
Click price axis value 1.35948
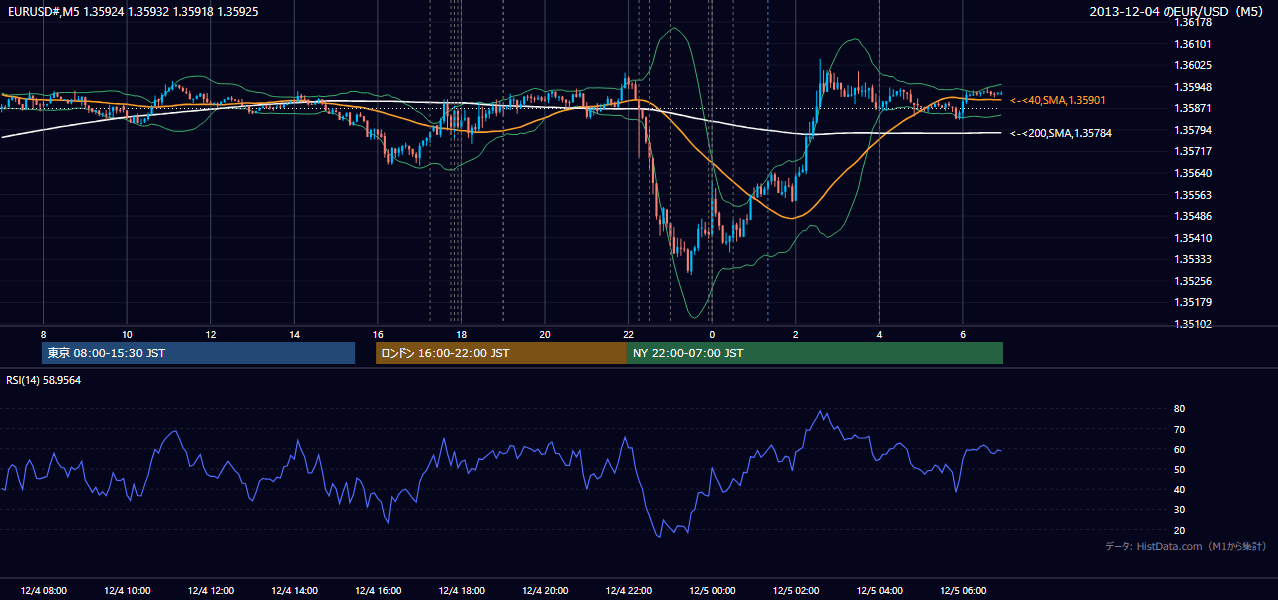pyautogui.click(x=1195, y=87)
